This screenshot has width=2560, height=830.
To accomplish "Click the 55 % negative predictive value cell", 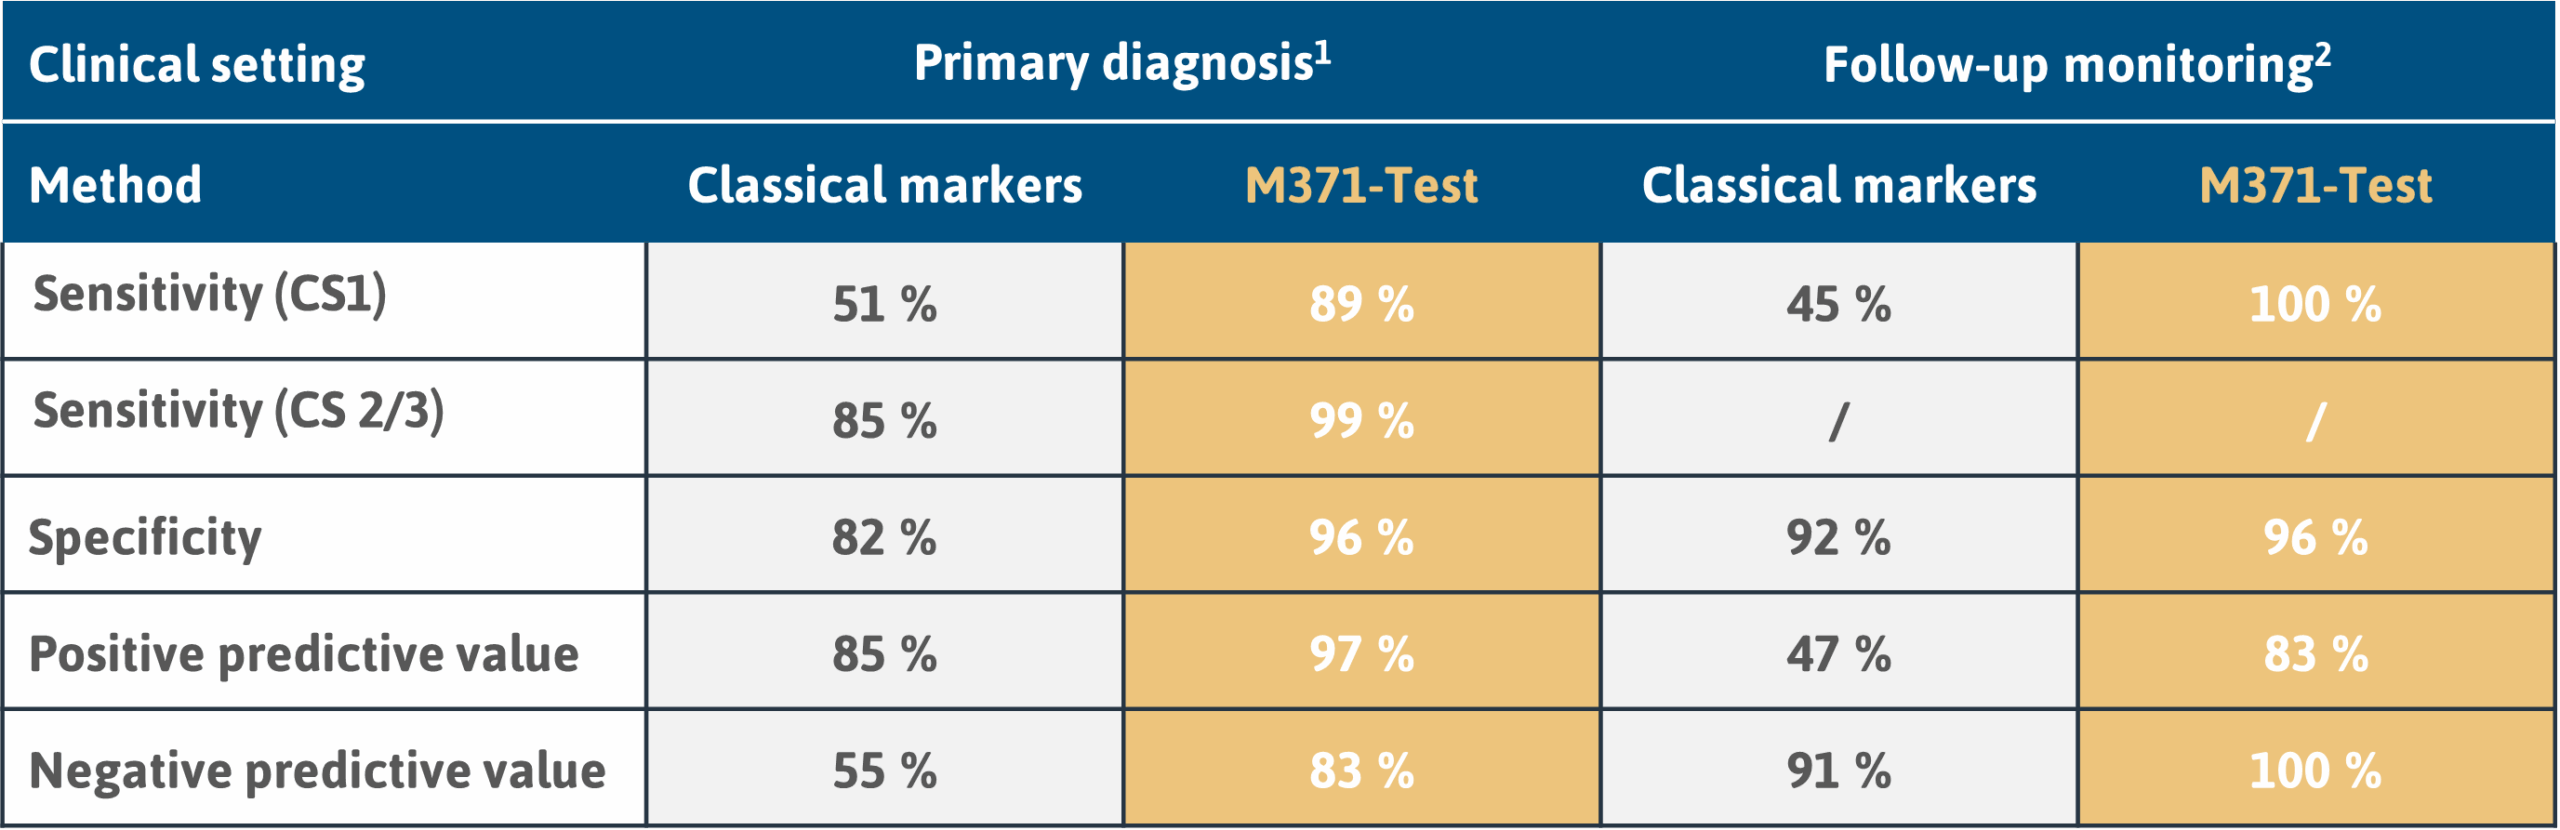I will coord(885,771).
